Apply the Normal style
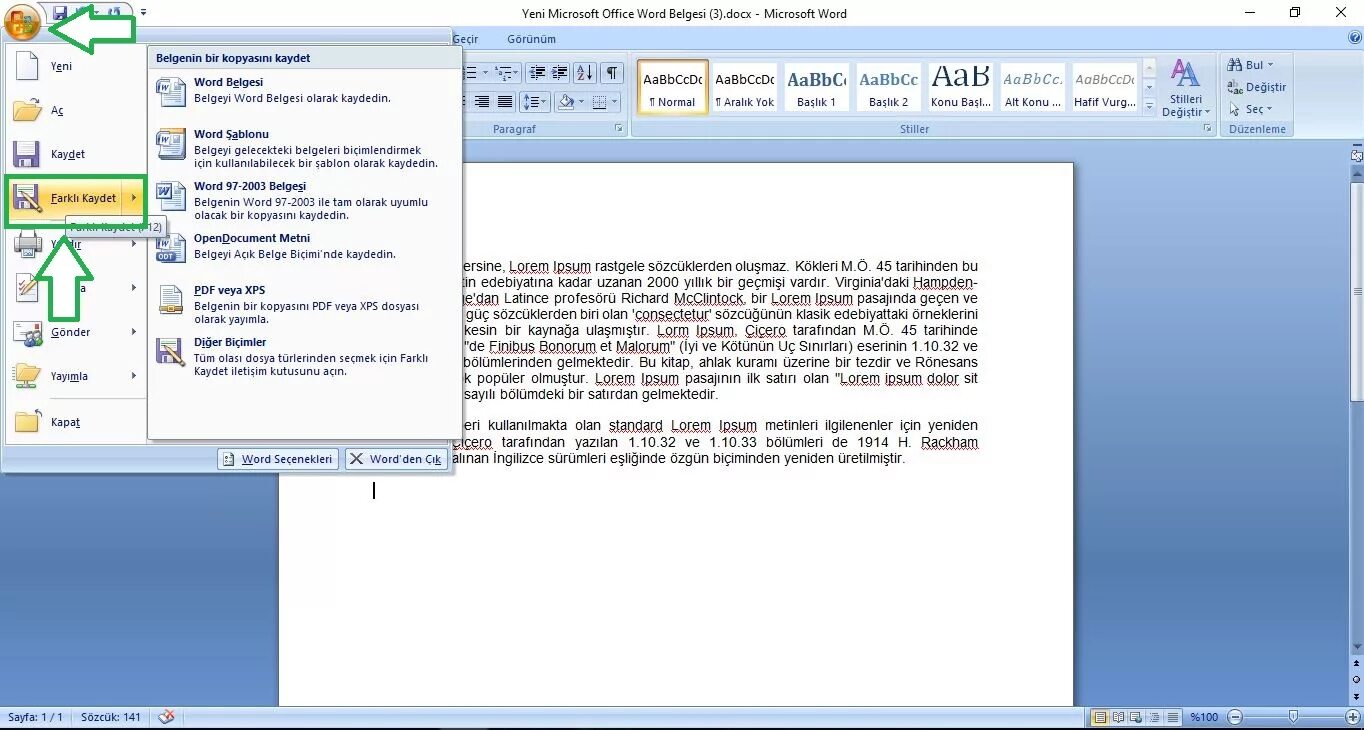Image resolution: width=1364 pixels, height=730 pixels. (x=672, y=86)
